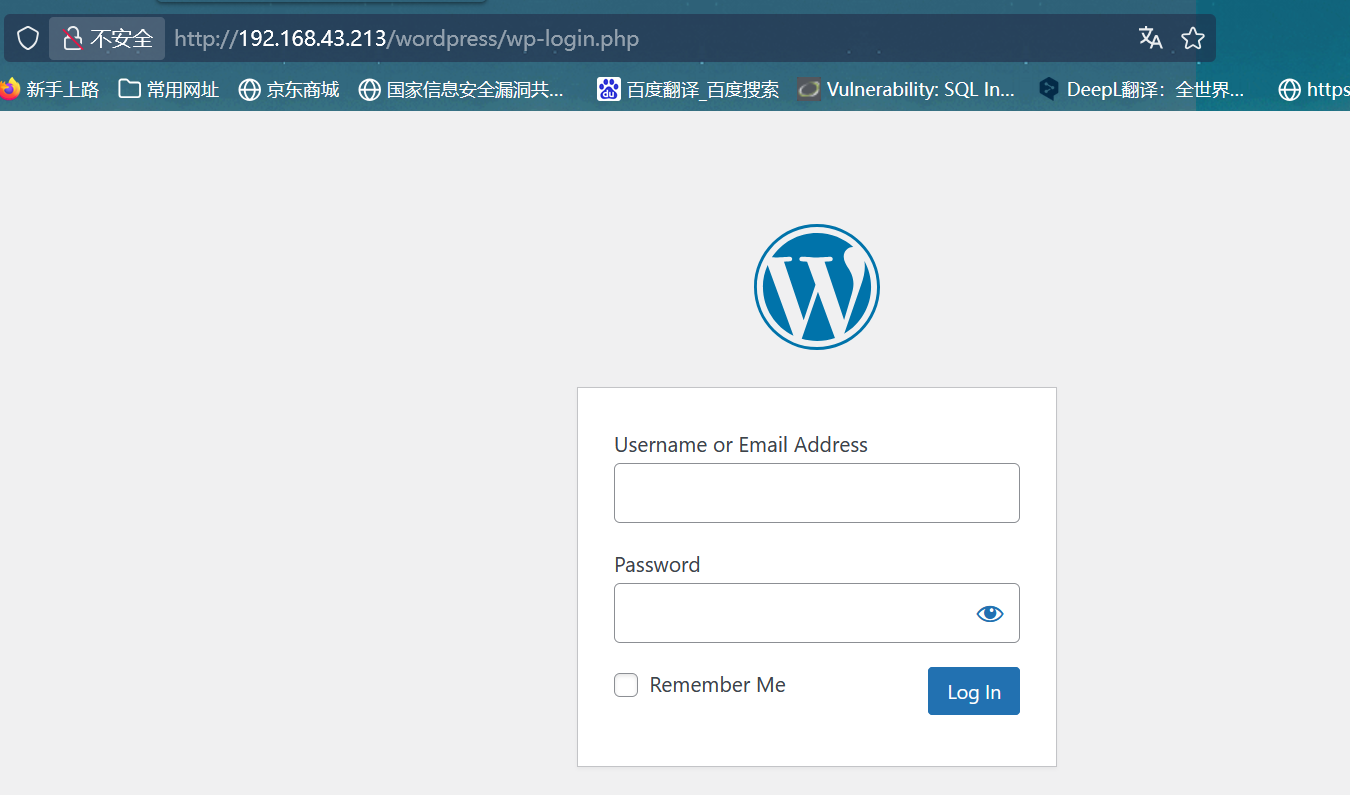Focus the Password input field
The height and width of the screenshot is (795, 1350).
point(817,613)
